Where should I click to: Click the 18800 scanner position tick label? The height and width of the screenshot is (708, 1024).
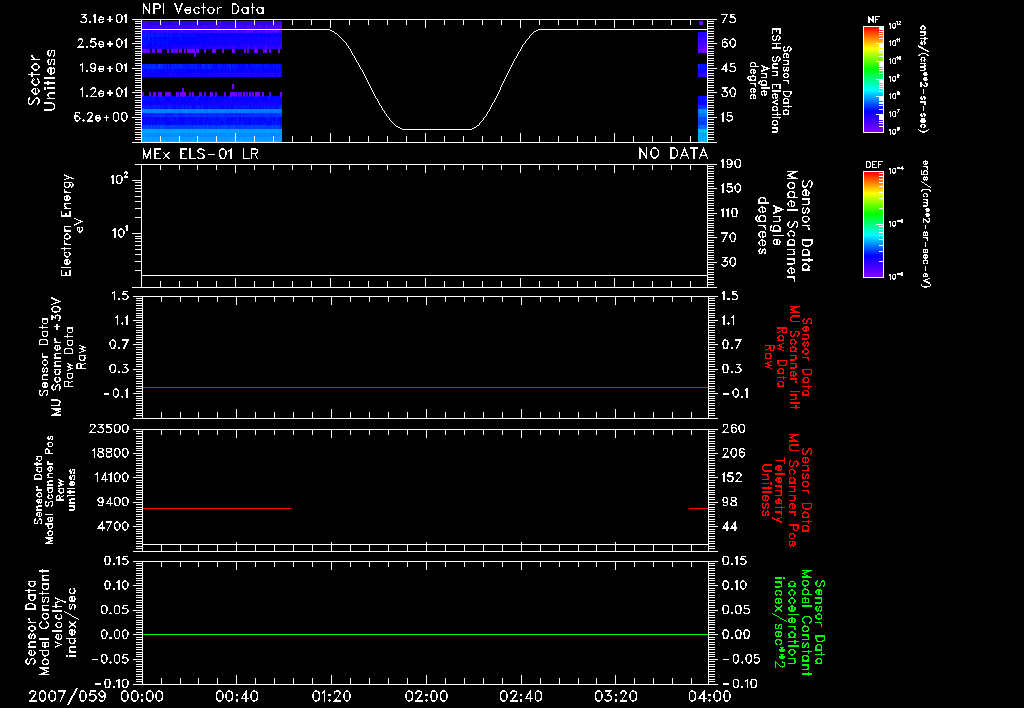(x=109, y=453)
